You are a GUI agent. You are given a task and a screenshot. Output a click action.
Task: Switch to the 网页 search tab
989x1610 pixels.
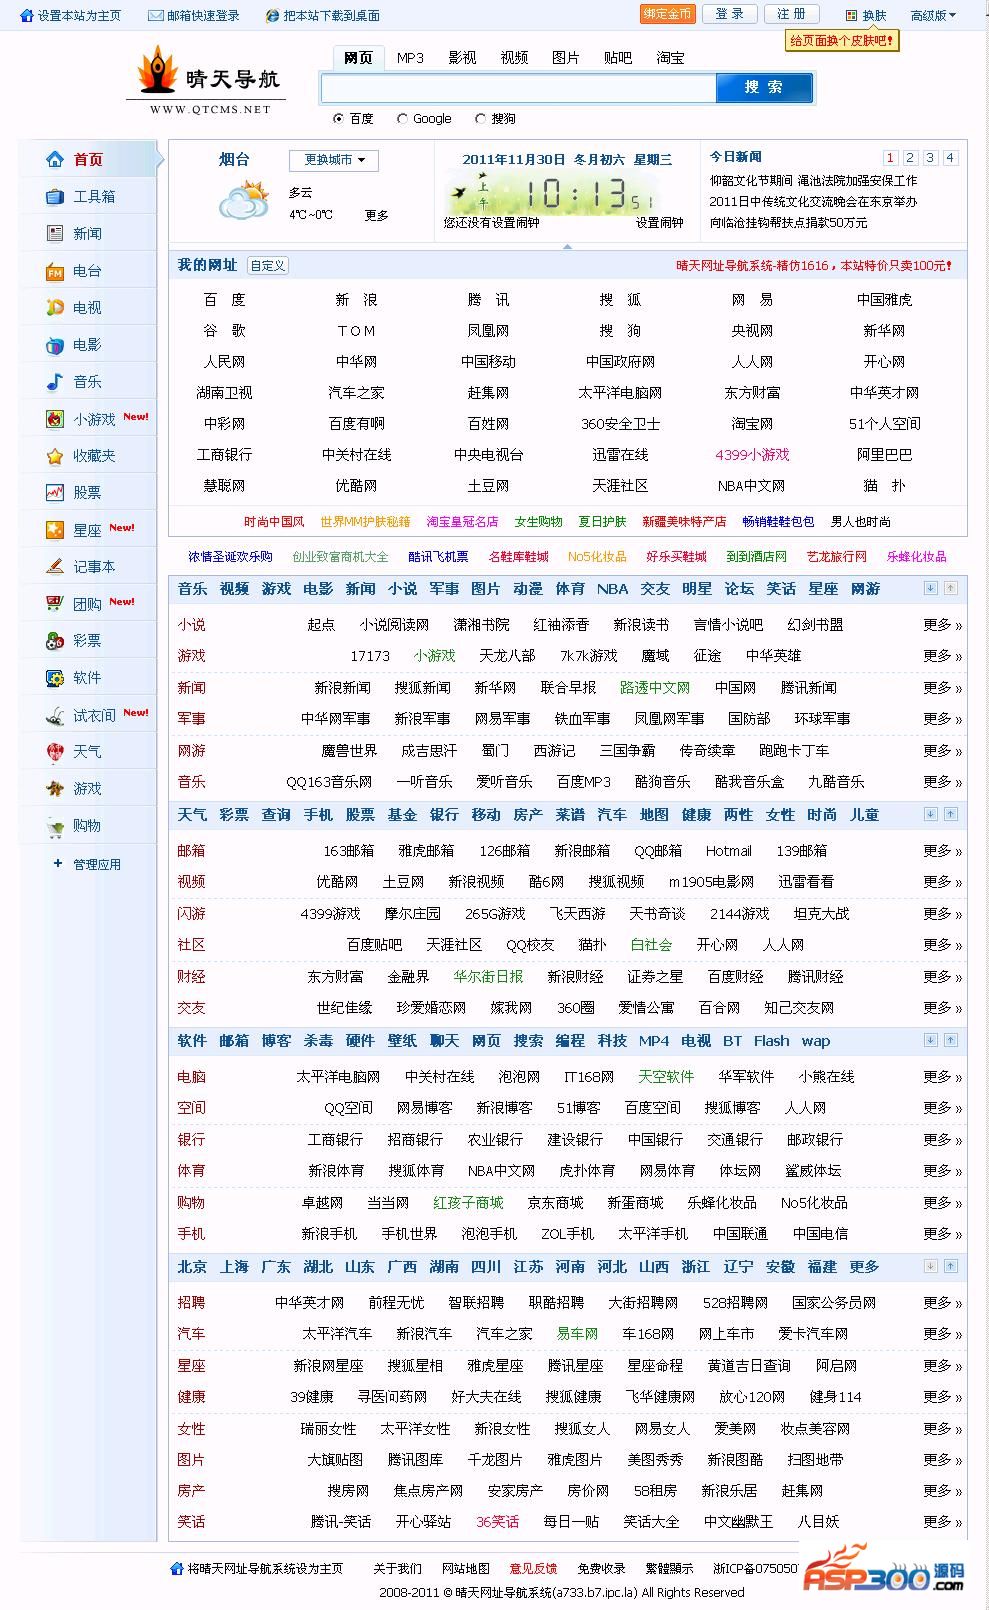point(358,57)
